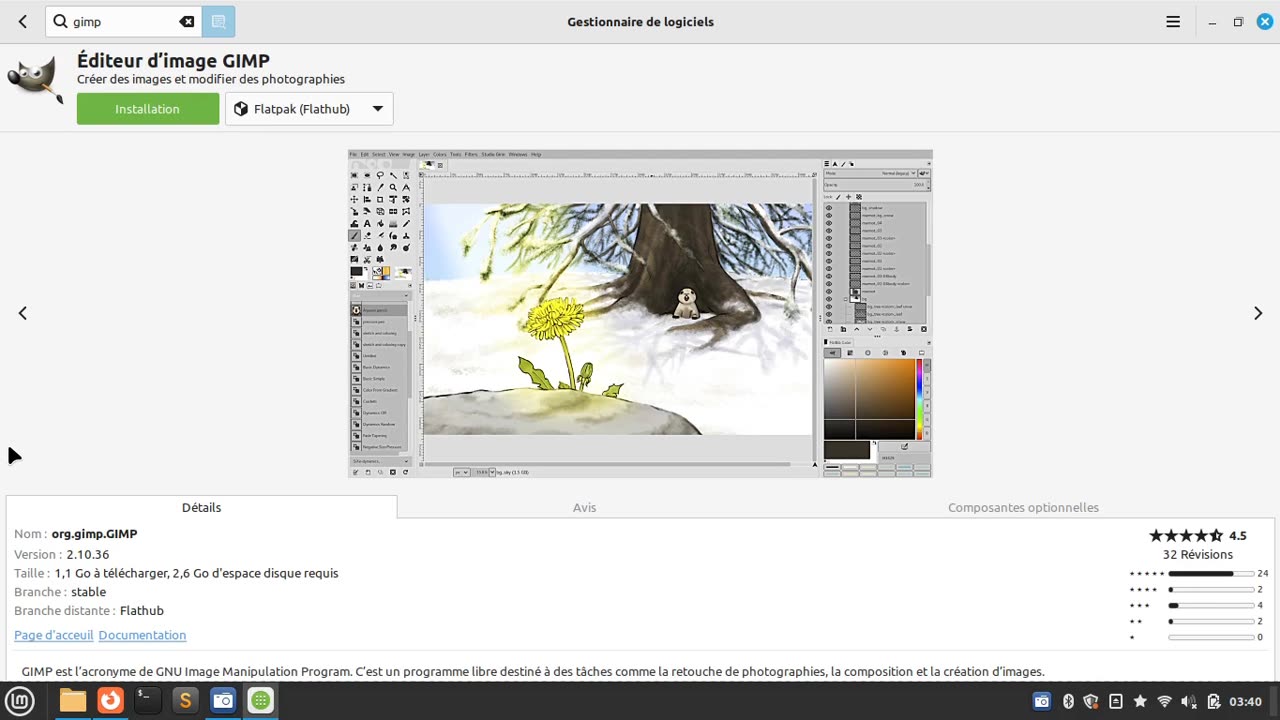Viewport: 1280px width, 720px height.
Task: Open the Documentation link
Action: pyautogui.click(x=142, y=635)
